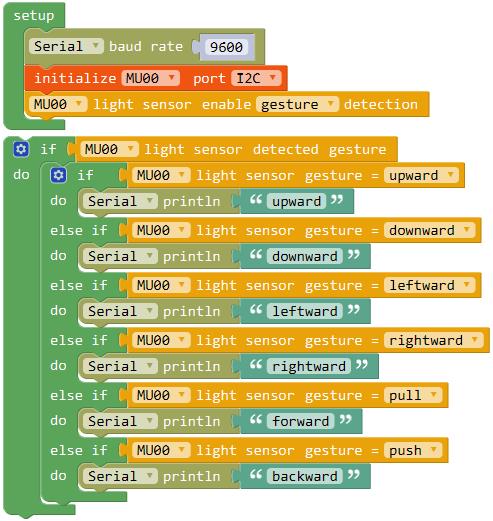
Task: Open the pull gesture dropdown
Action: (x=413, y=395)
